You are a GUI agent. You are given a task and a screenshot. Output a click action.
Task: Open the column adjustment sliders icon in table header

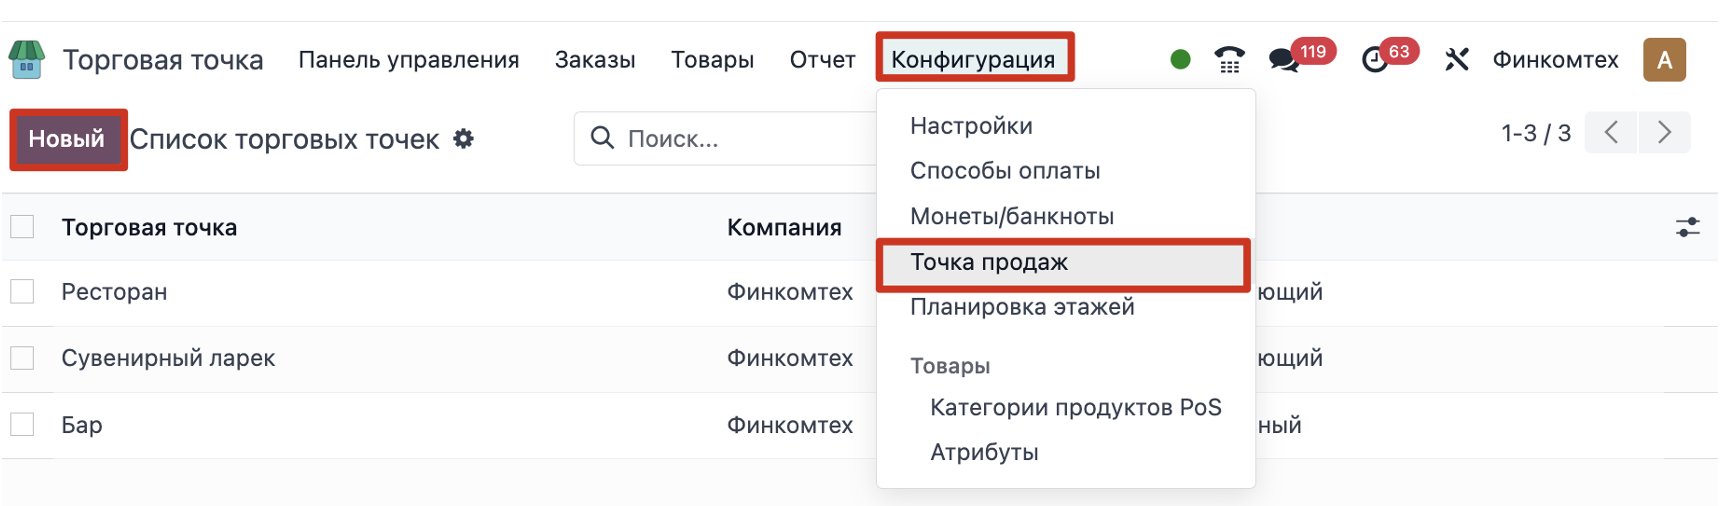click(x=1688, y=228)
